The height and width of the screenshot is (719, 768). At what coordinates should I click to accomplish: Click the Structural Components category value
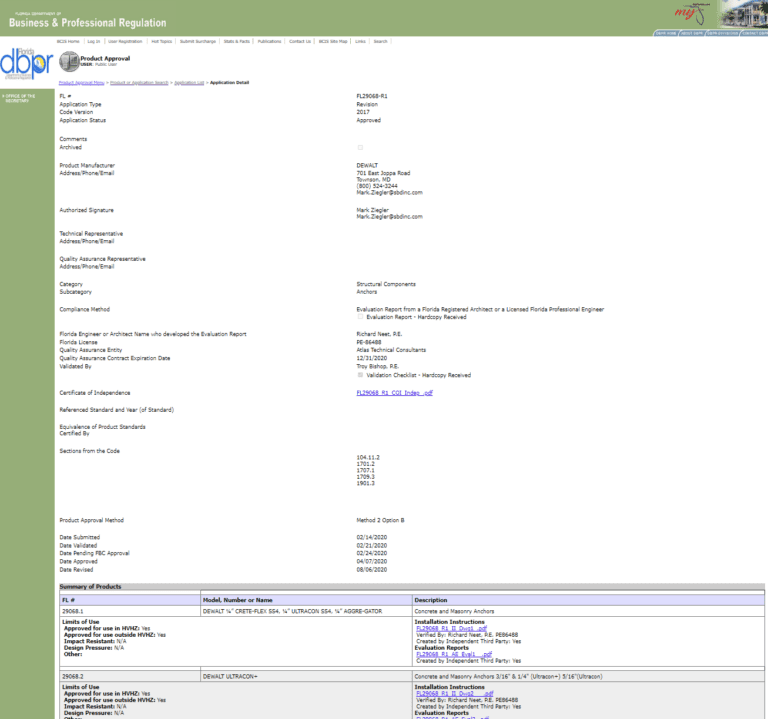point(386,284)
